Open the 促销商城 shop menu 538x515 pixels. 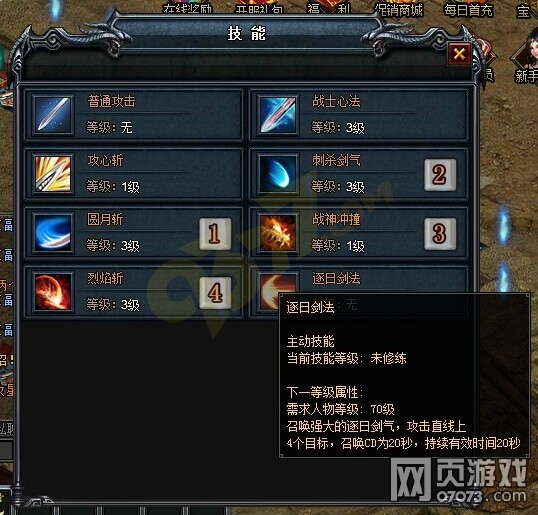click(x=399, y=9)
